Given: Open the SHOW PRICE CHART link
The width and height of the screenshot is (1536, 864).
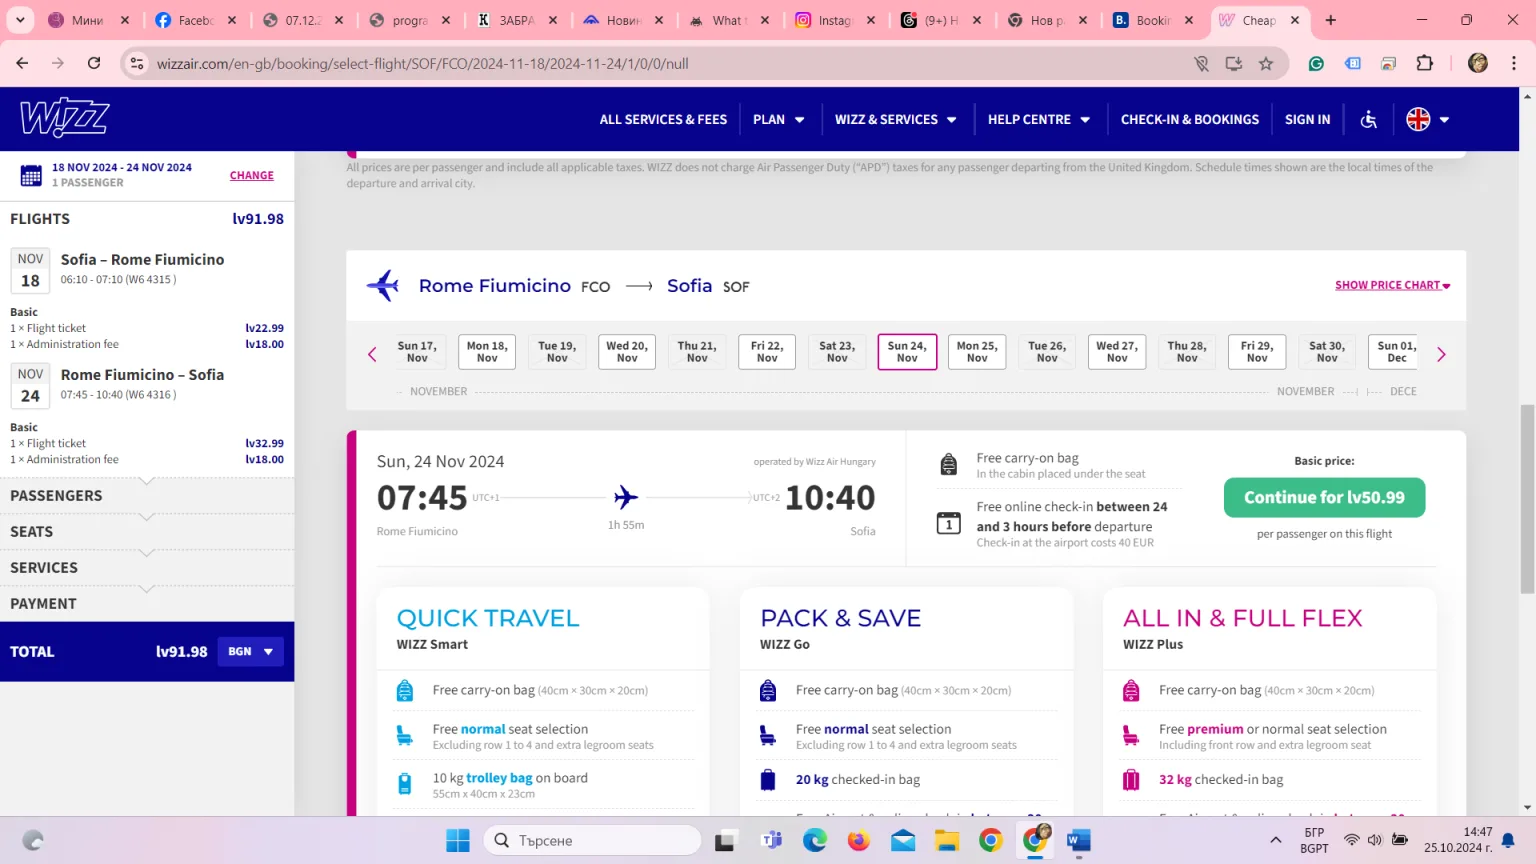Looking at the screenshot, I should coord(1392,285).
